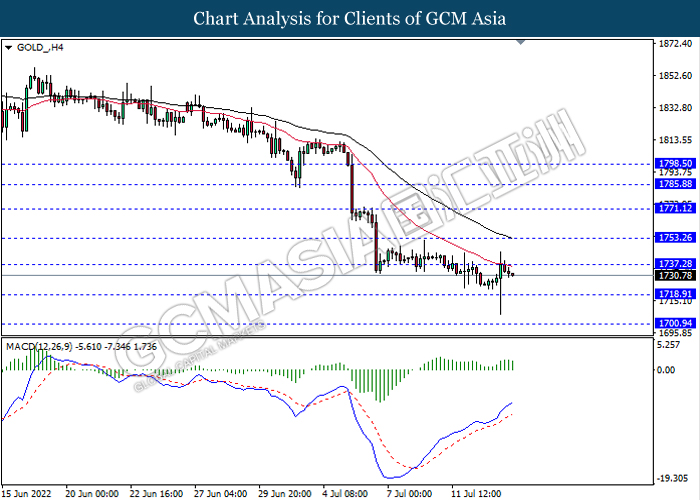Image resolution: width=700 pixels, height=500 pixels.
Task: Click the MACD -19.305 scale value
Action: (x=672, y=479)
